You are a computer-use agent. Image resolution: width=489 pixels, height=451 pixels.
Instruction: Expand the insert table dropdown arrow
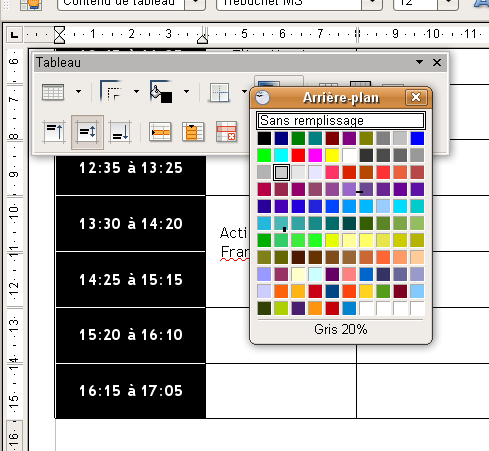click(x=78, y=91)
